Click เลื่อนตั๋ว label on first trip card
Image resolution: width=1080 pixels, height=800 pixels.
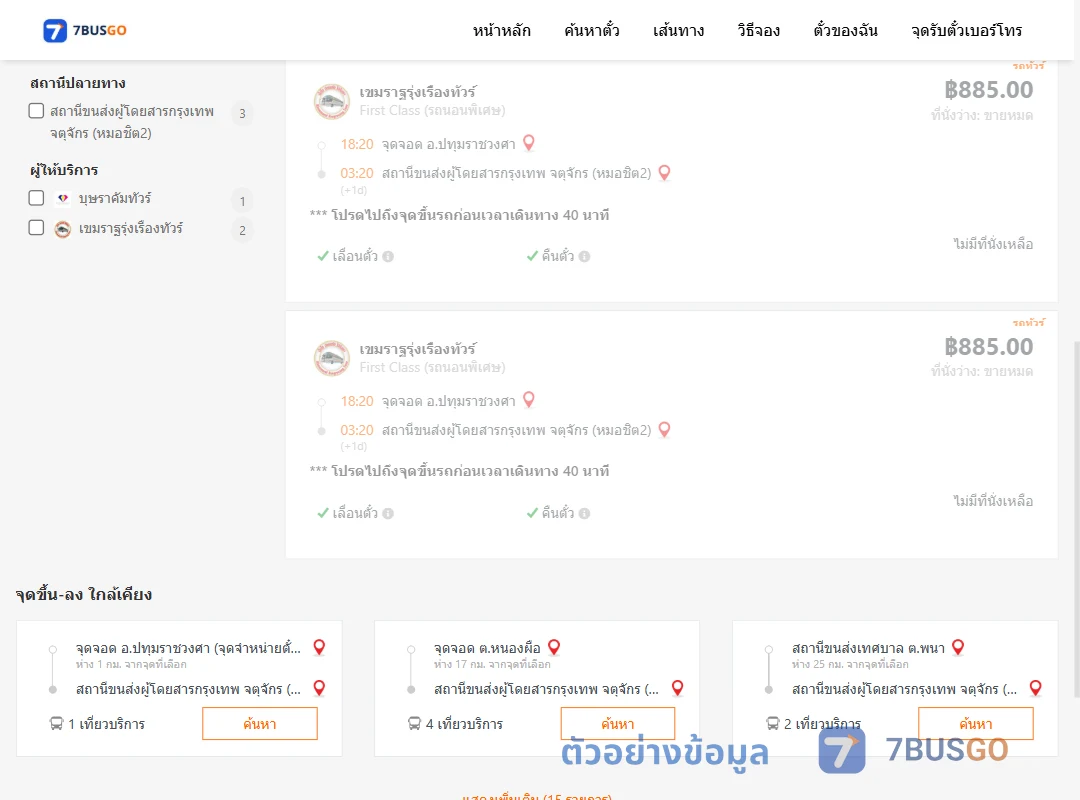(355, 256)
